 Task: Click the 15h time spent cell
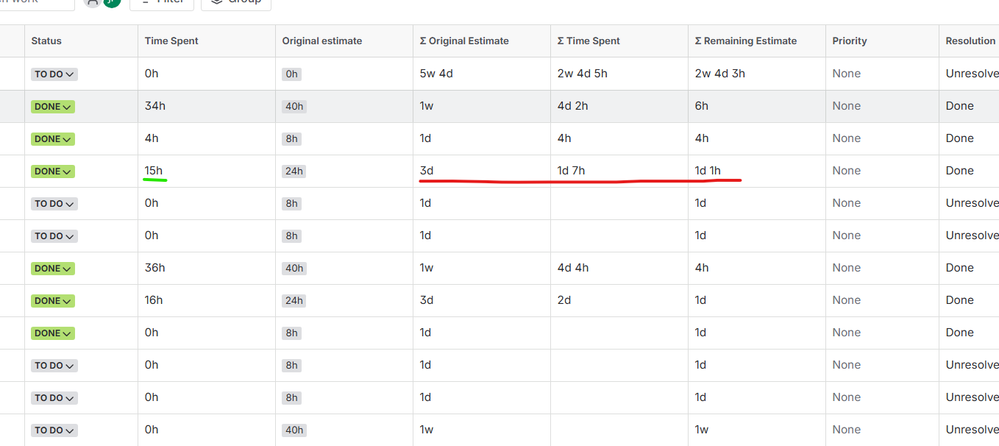(155, 171)
